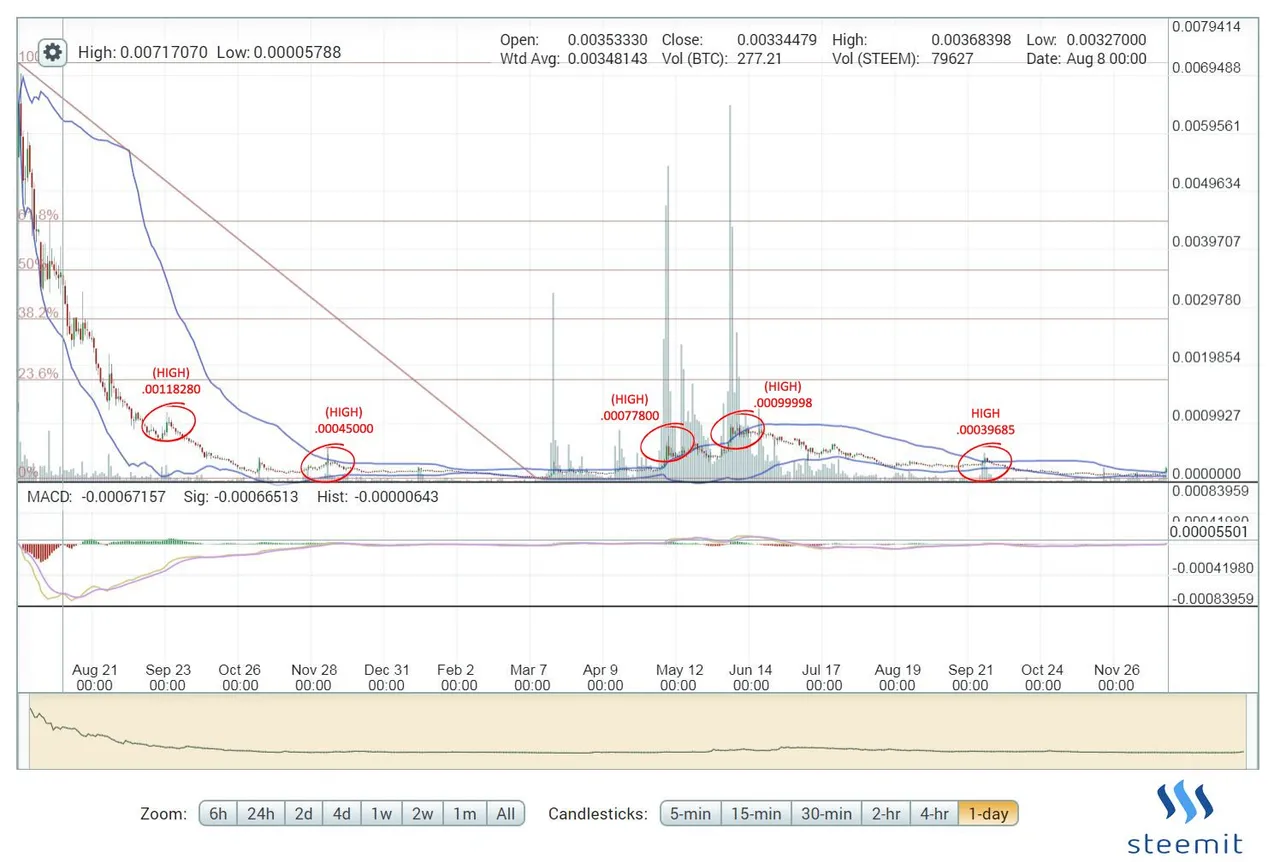Click the range navigator overview strip
This screenshot has width=1280, height=862.
pyautogui.click(x=637, y=731)
